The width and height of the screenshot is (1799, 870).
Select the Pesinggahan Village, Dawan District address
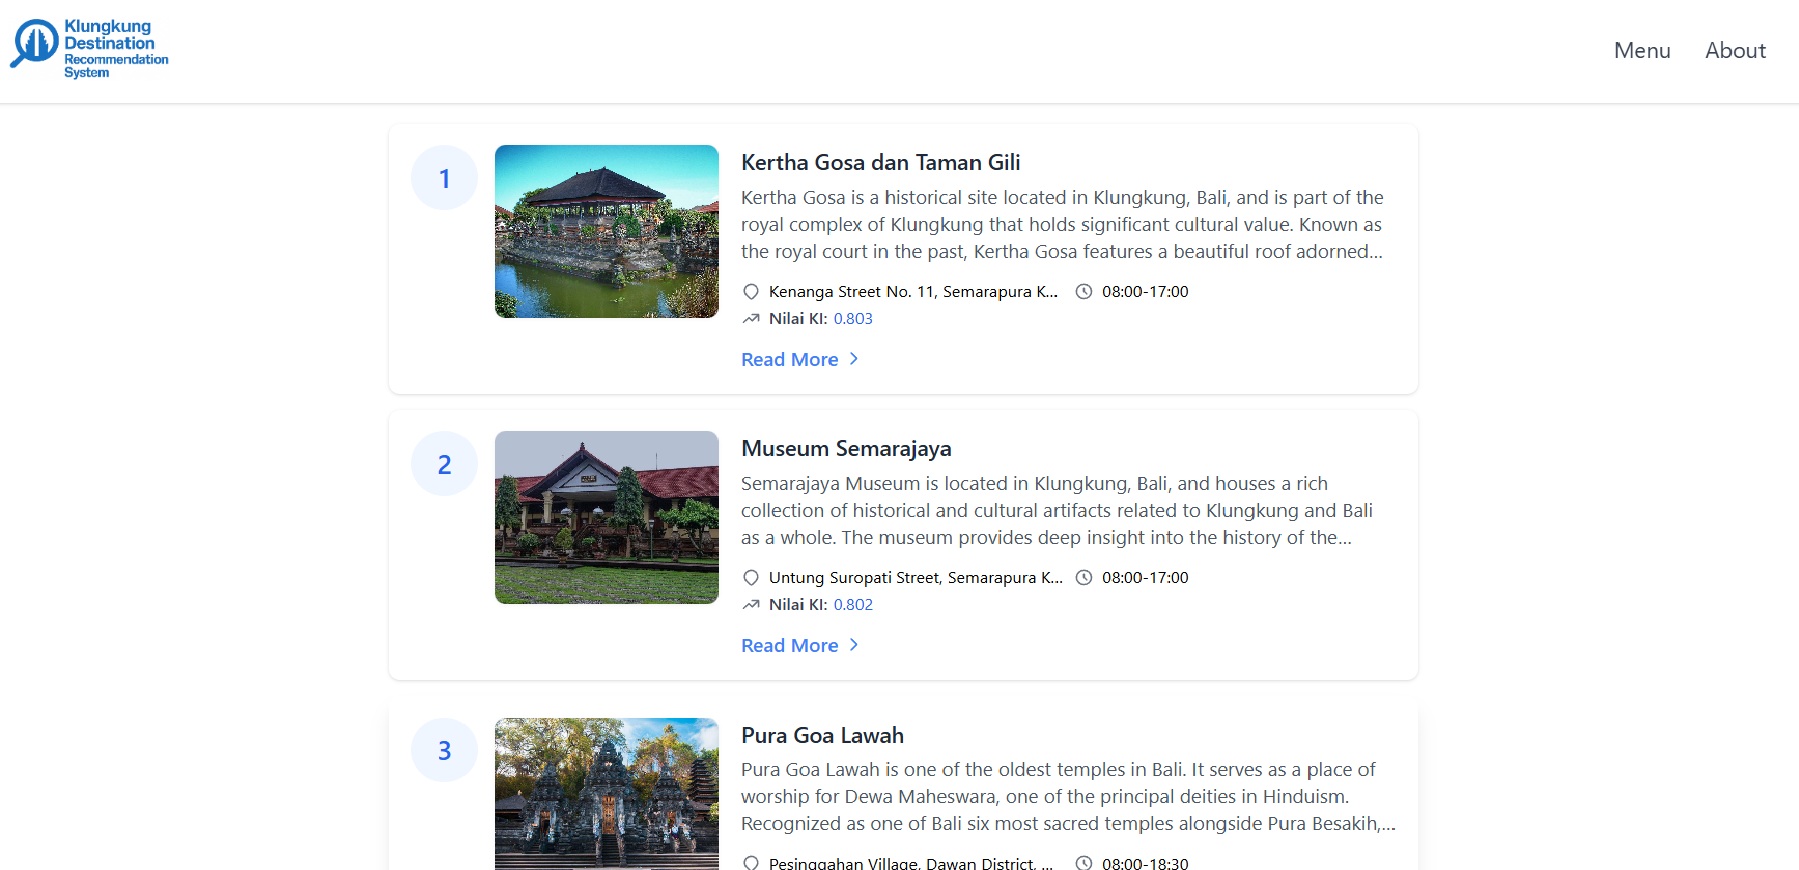911,863
